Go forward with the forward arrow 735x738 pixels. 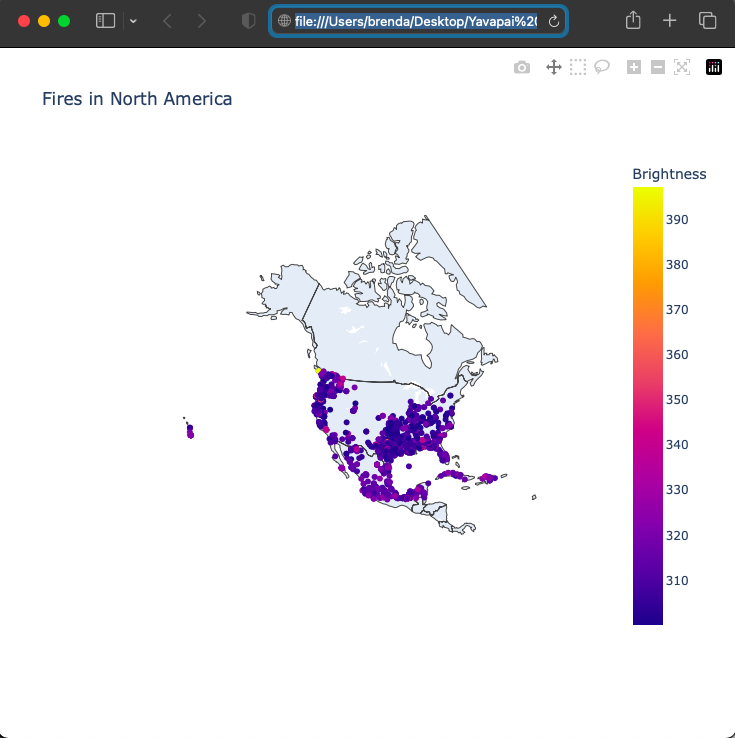202,21
